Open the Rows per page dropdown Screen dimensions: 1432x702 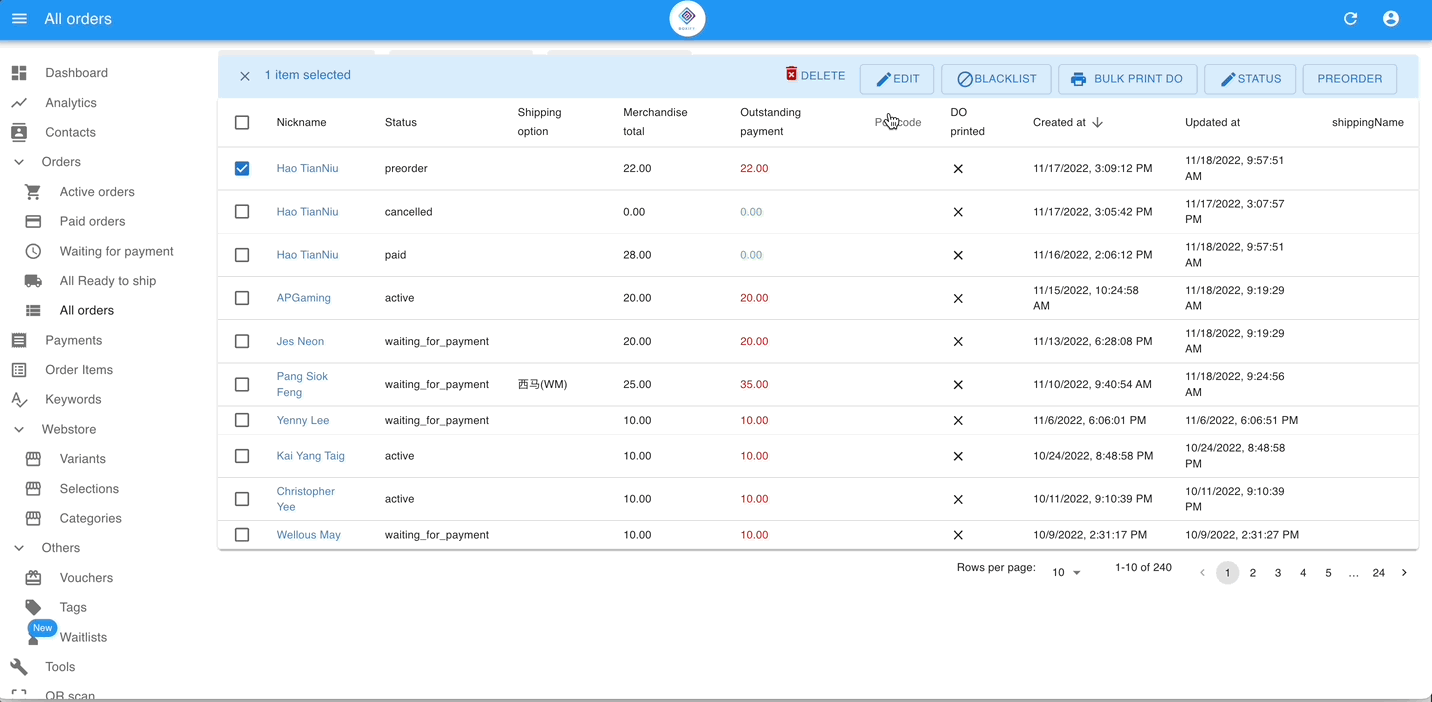pyautogui.click(x=1066, y=573)
